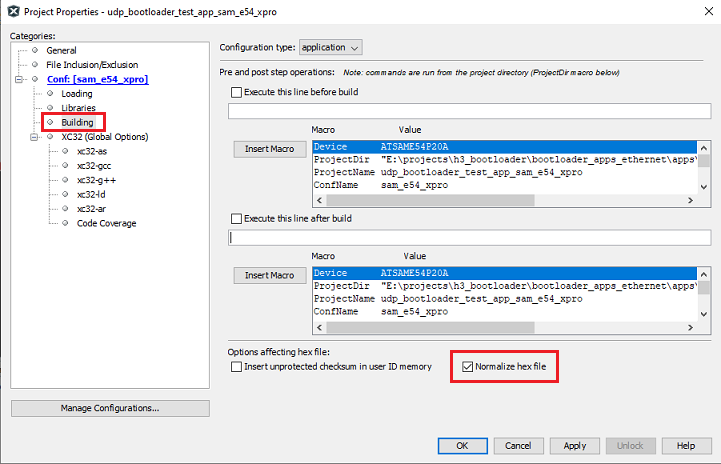Open Help for project properties
Screen dimensions: 721x464
click(x=686, y=445)
